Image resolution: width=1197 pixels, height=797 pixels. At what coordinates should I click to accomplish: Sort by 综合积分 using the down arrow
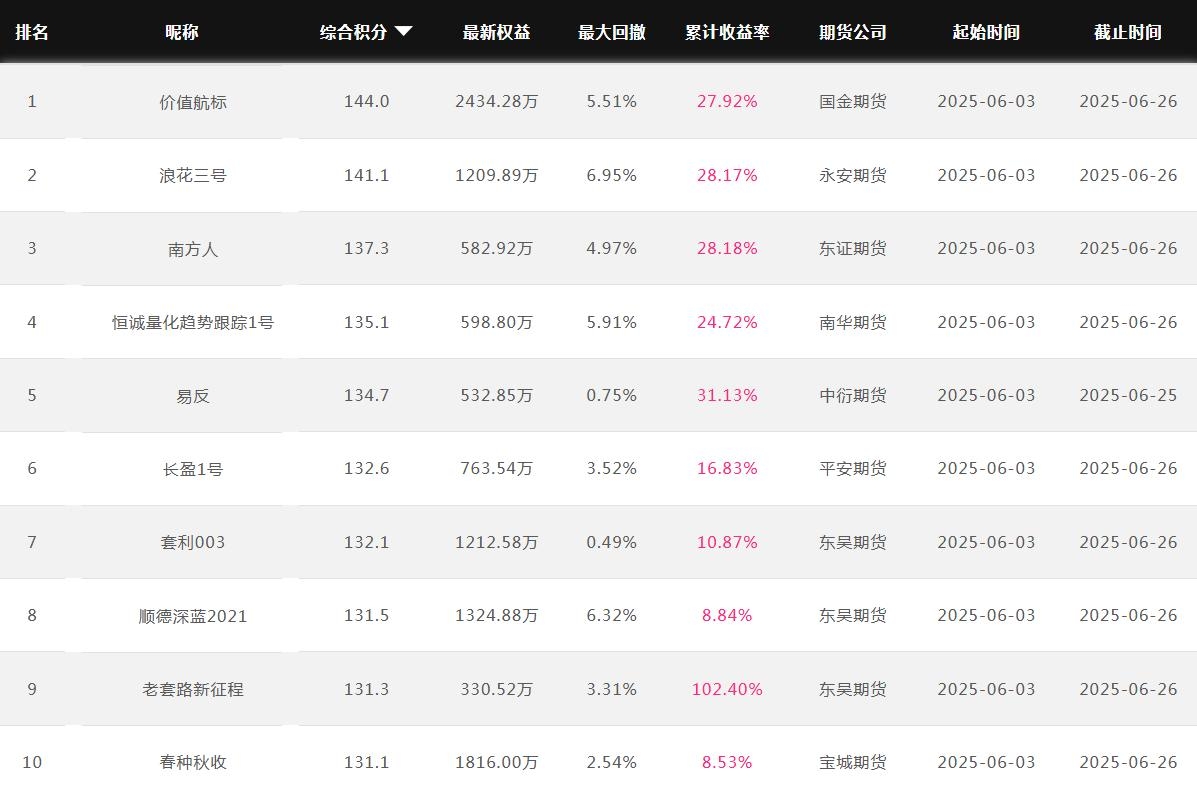pyautogui.click(x=404, y=31)
